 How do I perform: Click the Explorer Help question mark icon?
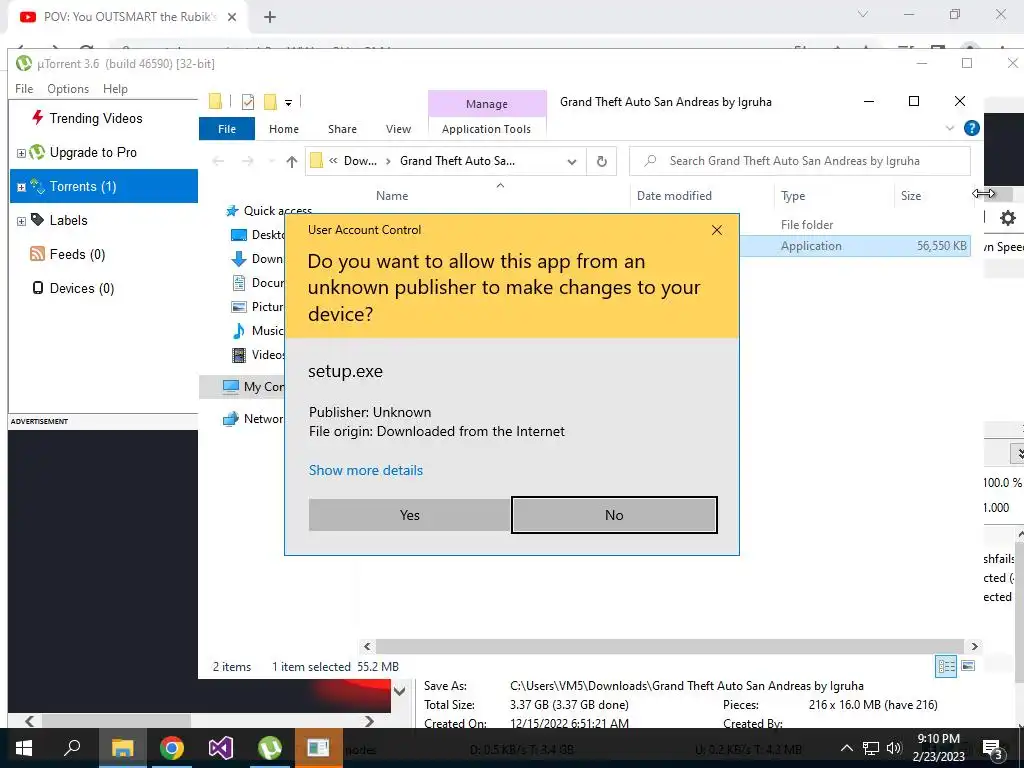coord(972,128)
